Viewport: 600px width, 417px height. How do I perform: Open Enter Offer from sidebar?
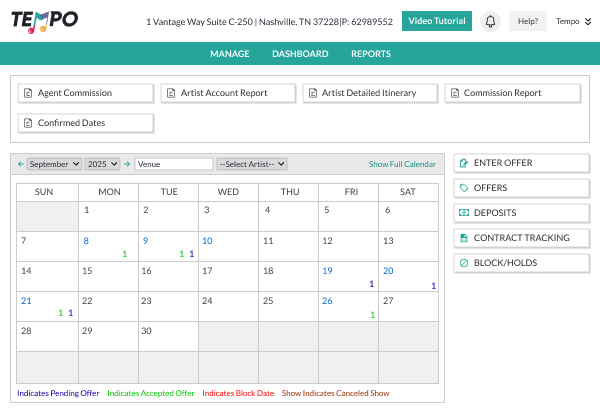point(521,163)
